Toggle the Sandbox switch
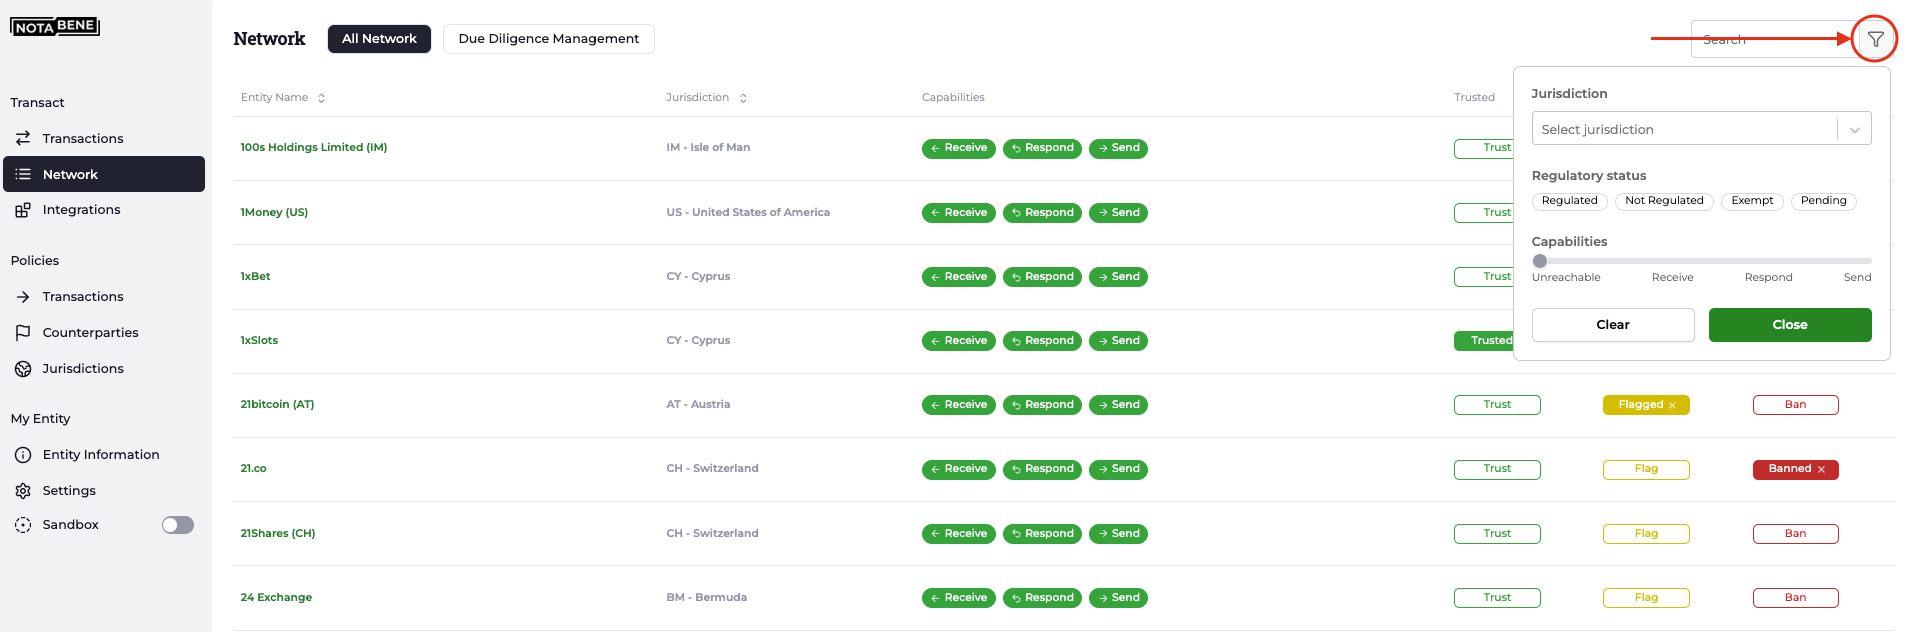The height and width of the screenshot is (632, 1912). pos(178,525)
